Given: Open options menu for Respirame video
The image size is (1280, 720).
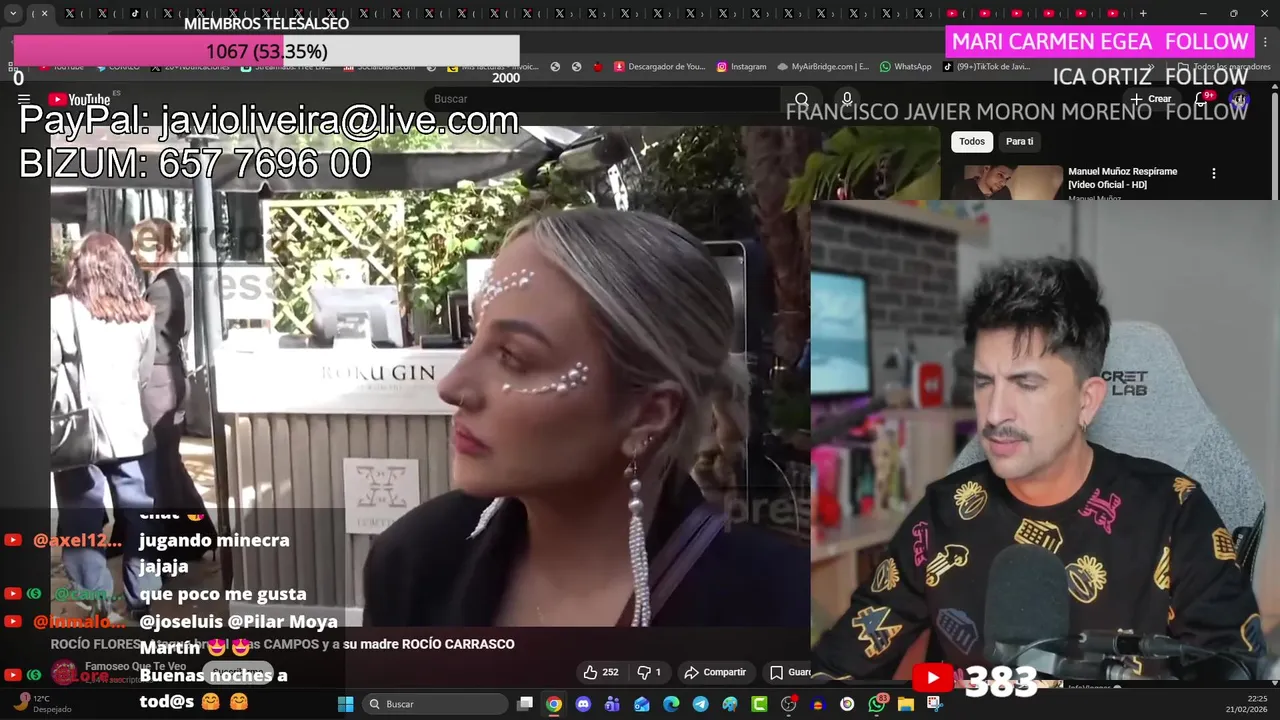Looking at the screenshot, I should (x=1214, y=173).
